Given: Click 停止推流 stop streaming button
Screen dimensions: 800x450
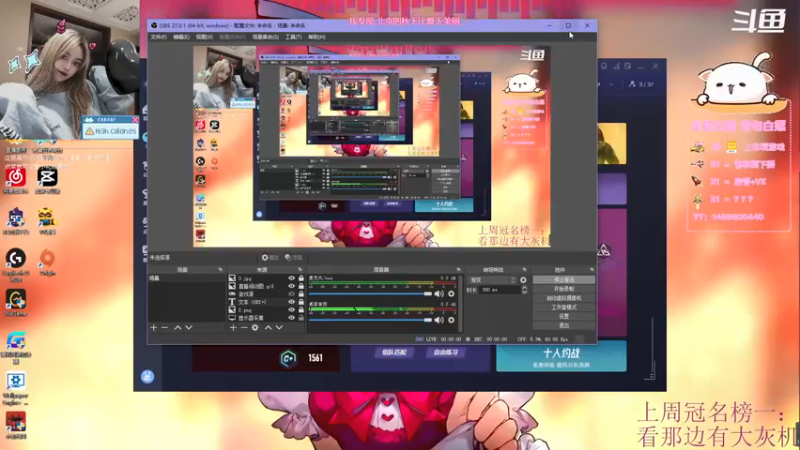Looking at the screenshot, I should (564, 280).
